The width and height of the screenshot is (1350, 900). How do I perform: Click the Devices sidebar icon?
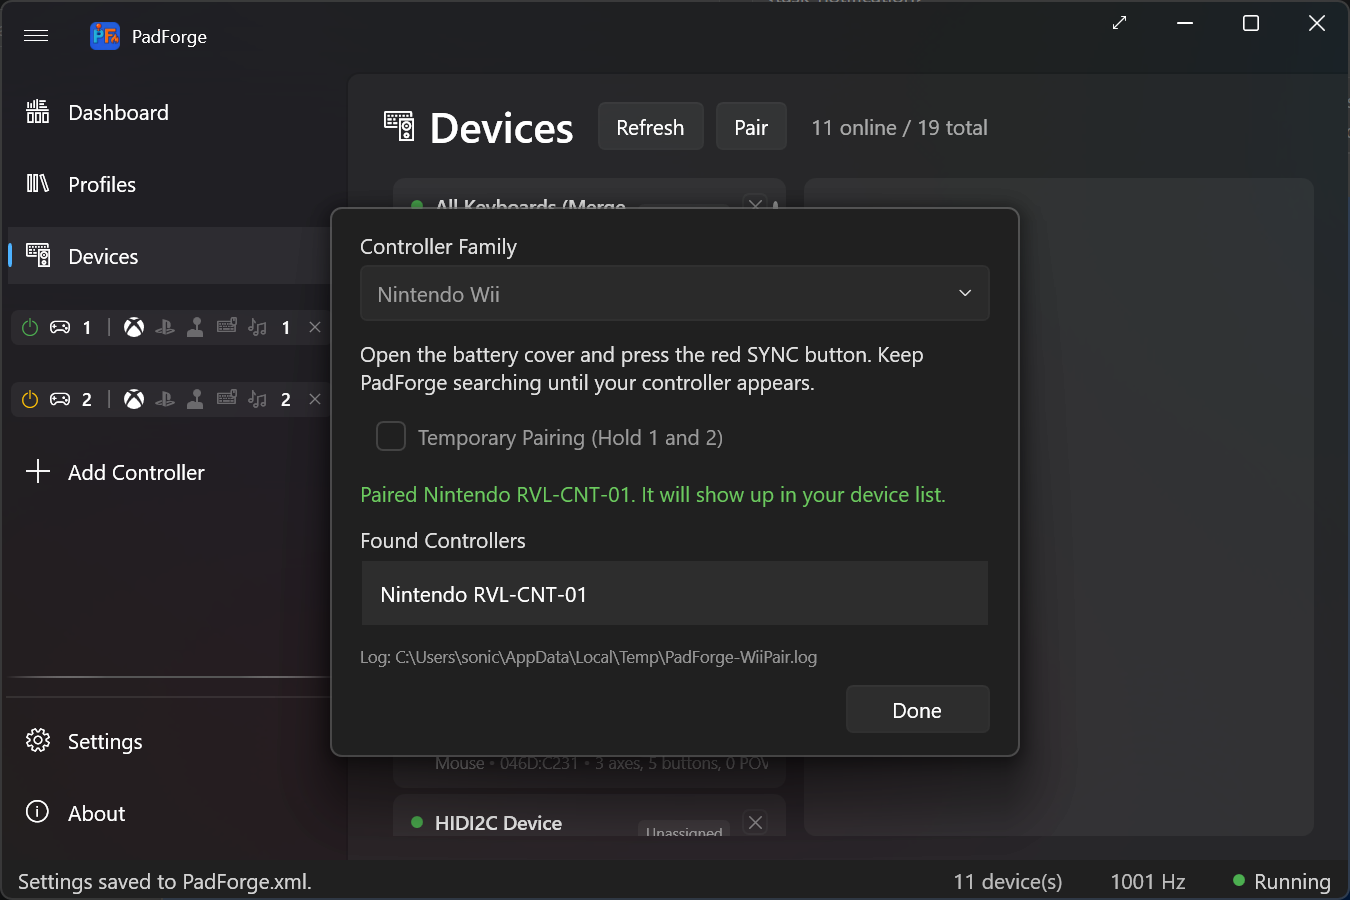pyautogui.click(x=38, y=255)
